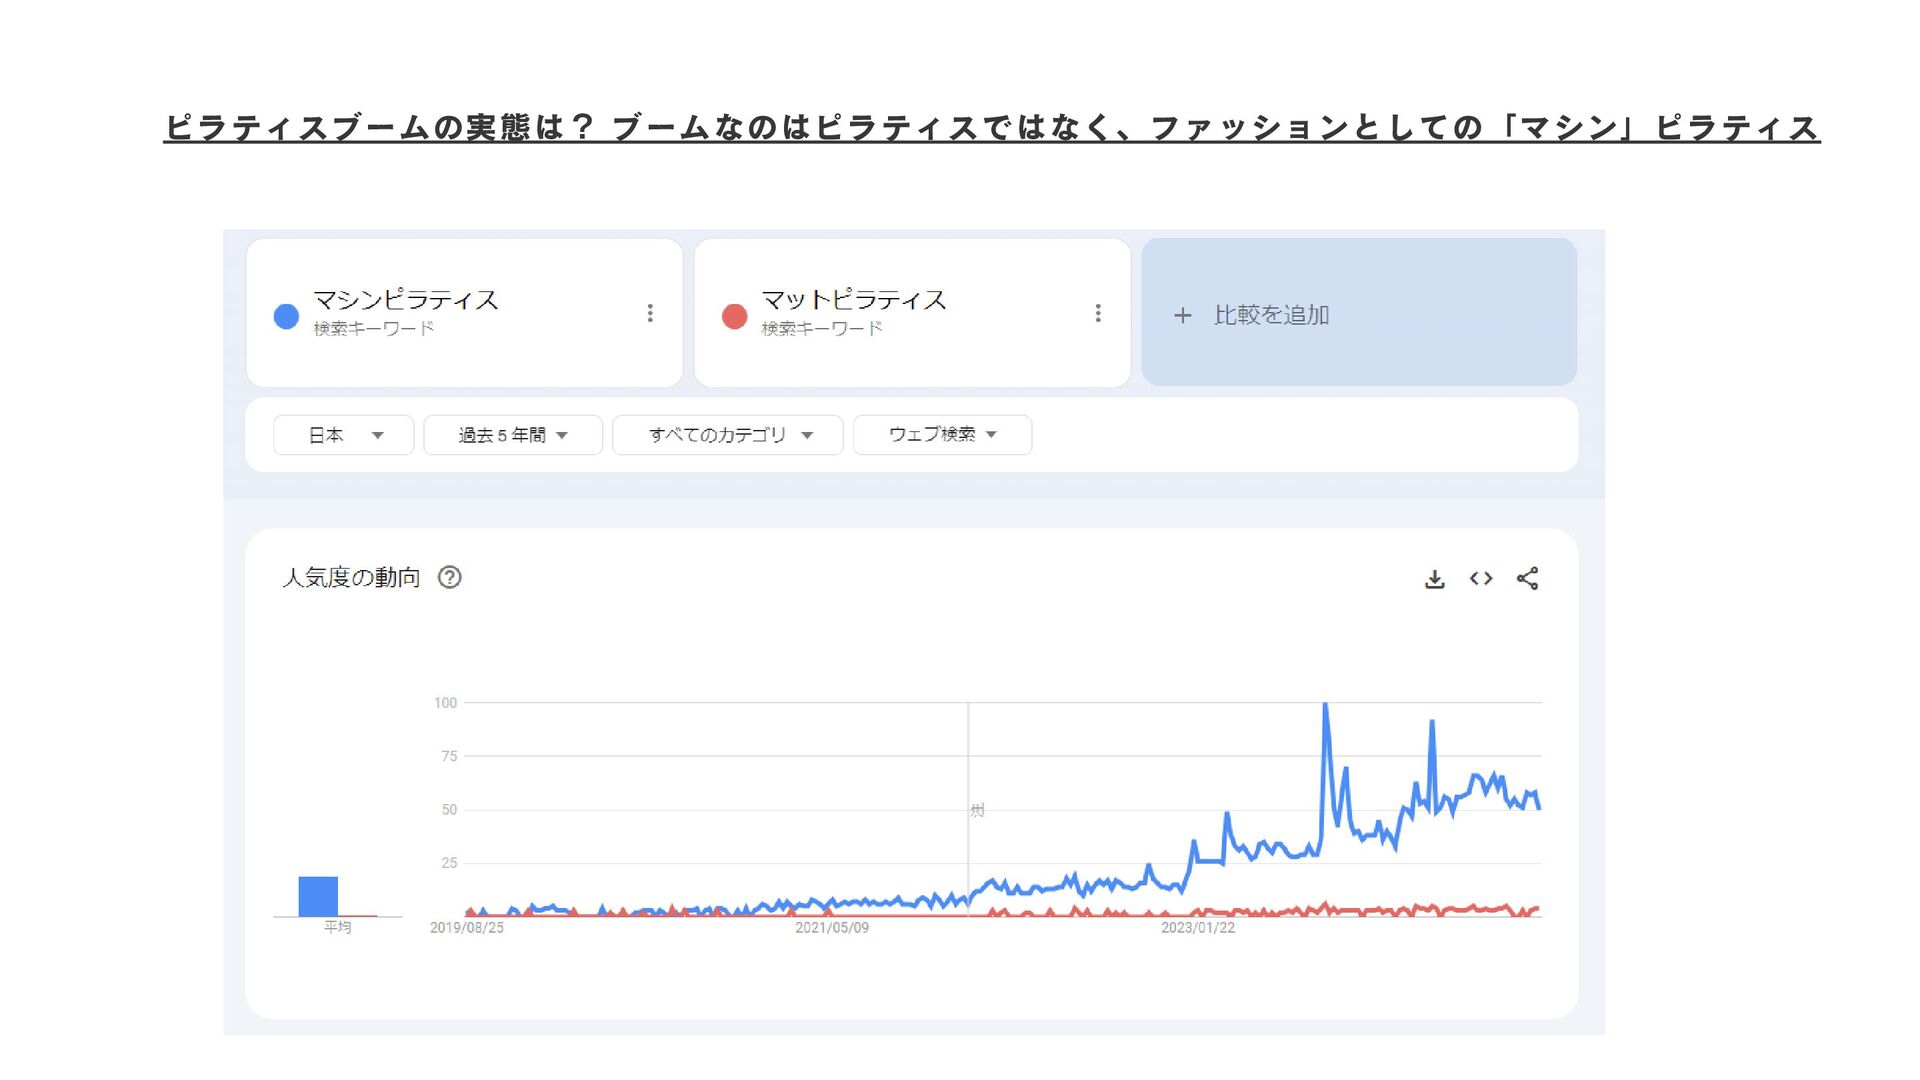The width and height of the screenshot is (1920, 1080).
Task: Click the highest blue peak at 100
Action: coord(1325,705)
